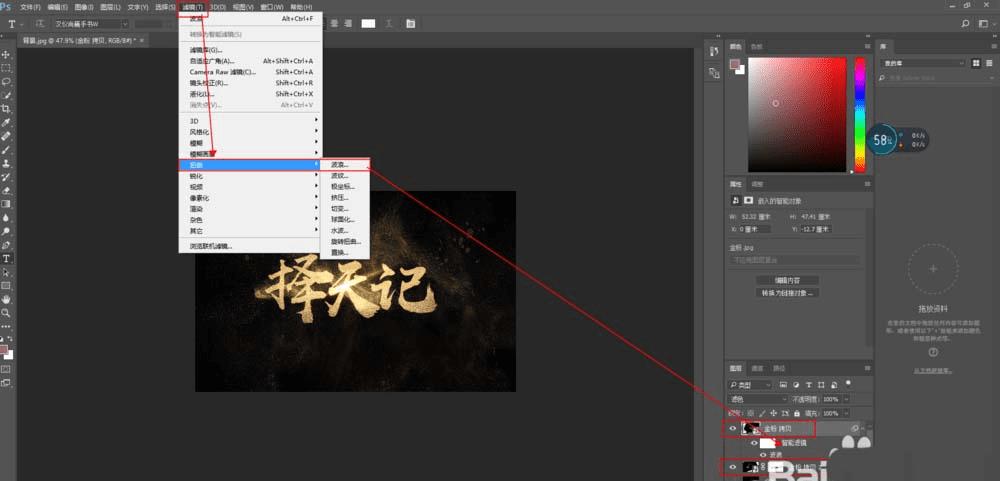Click the Edit Contents button
This screenshot has width=1000, height=481.
[x=787, y=280]
